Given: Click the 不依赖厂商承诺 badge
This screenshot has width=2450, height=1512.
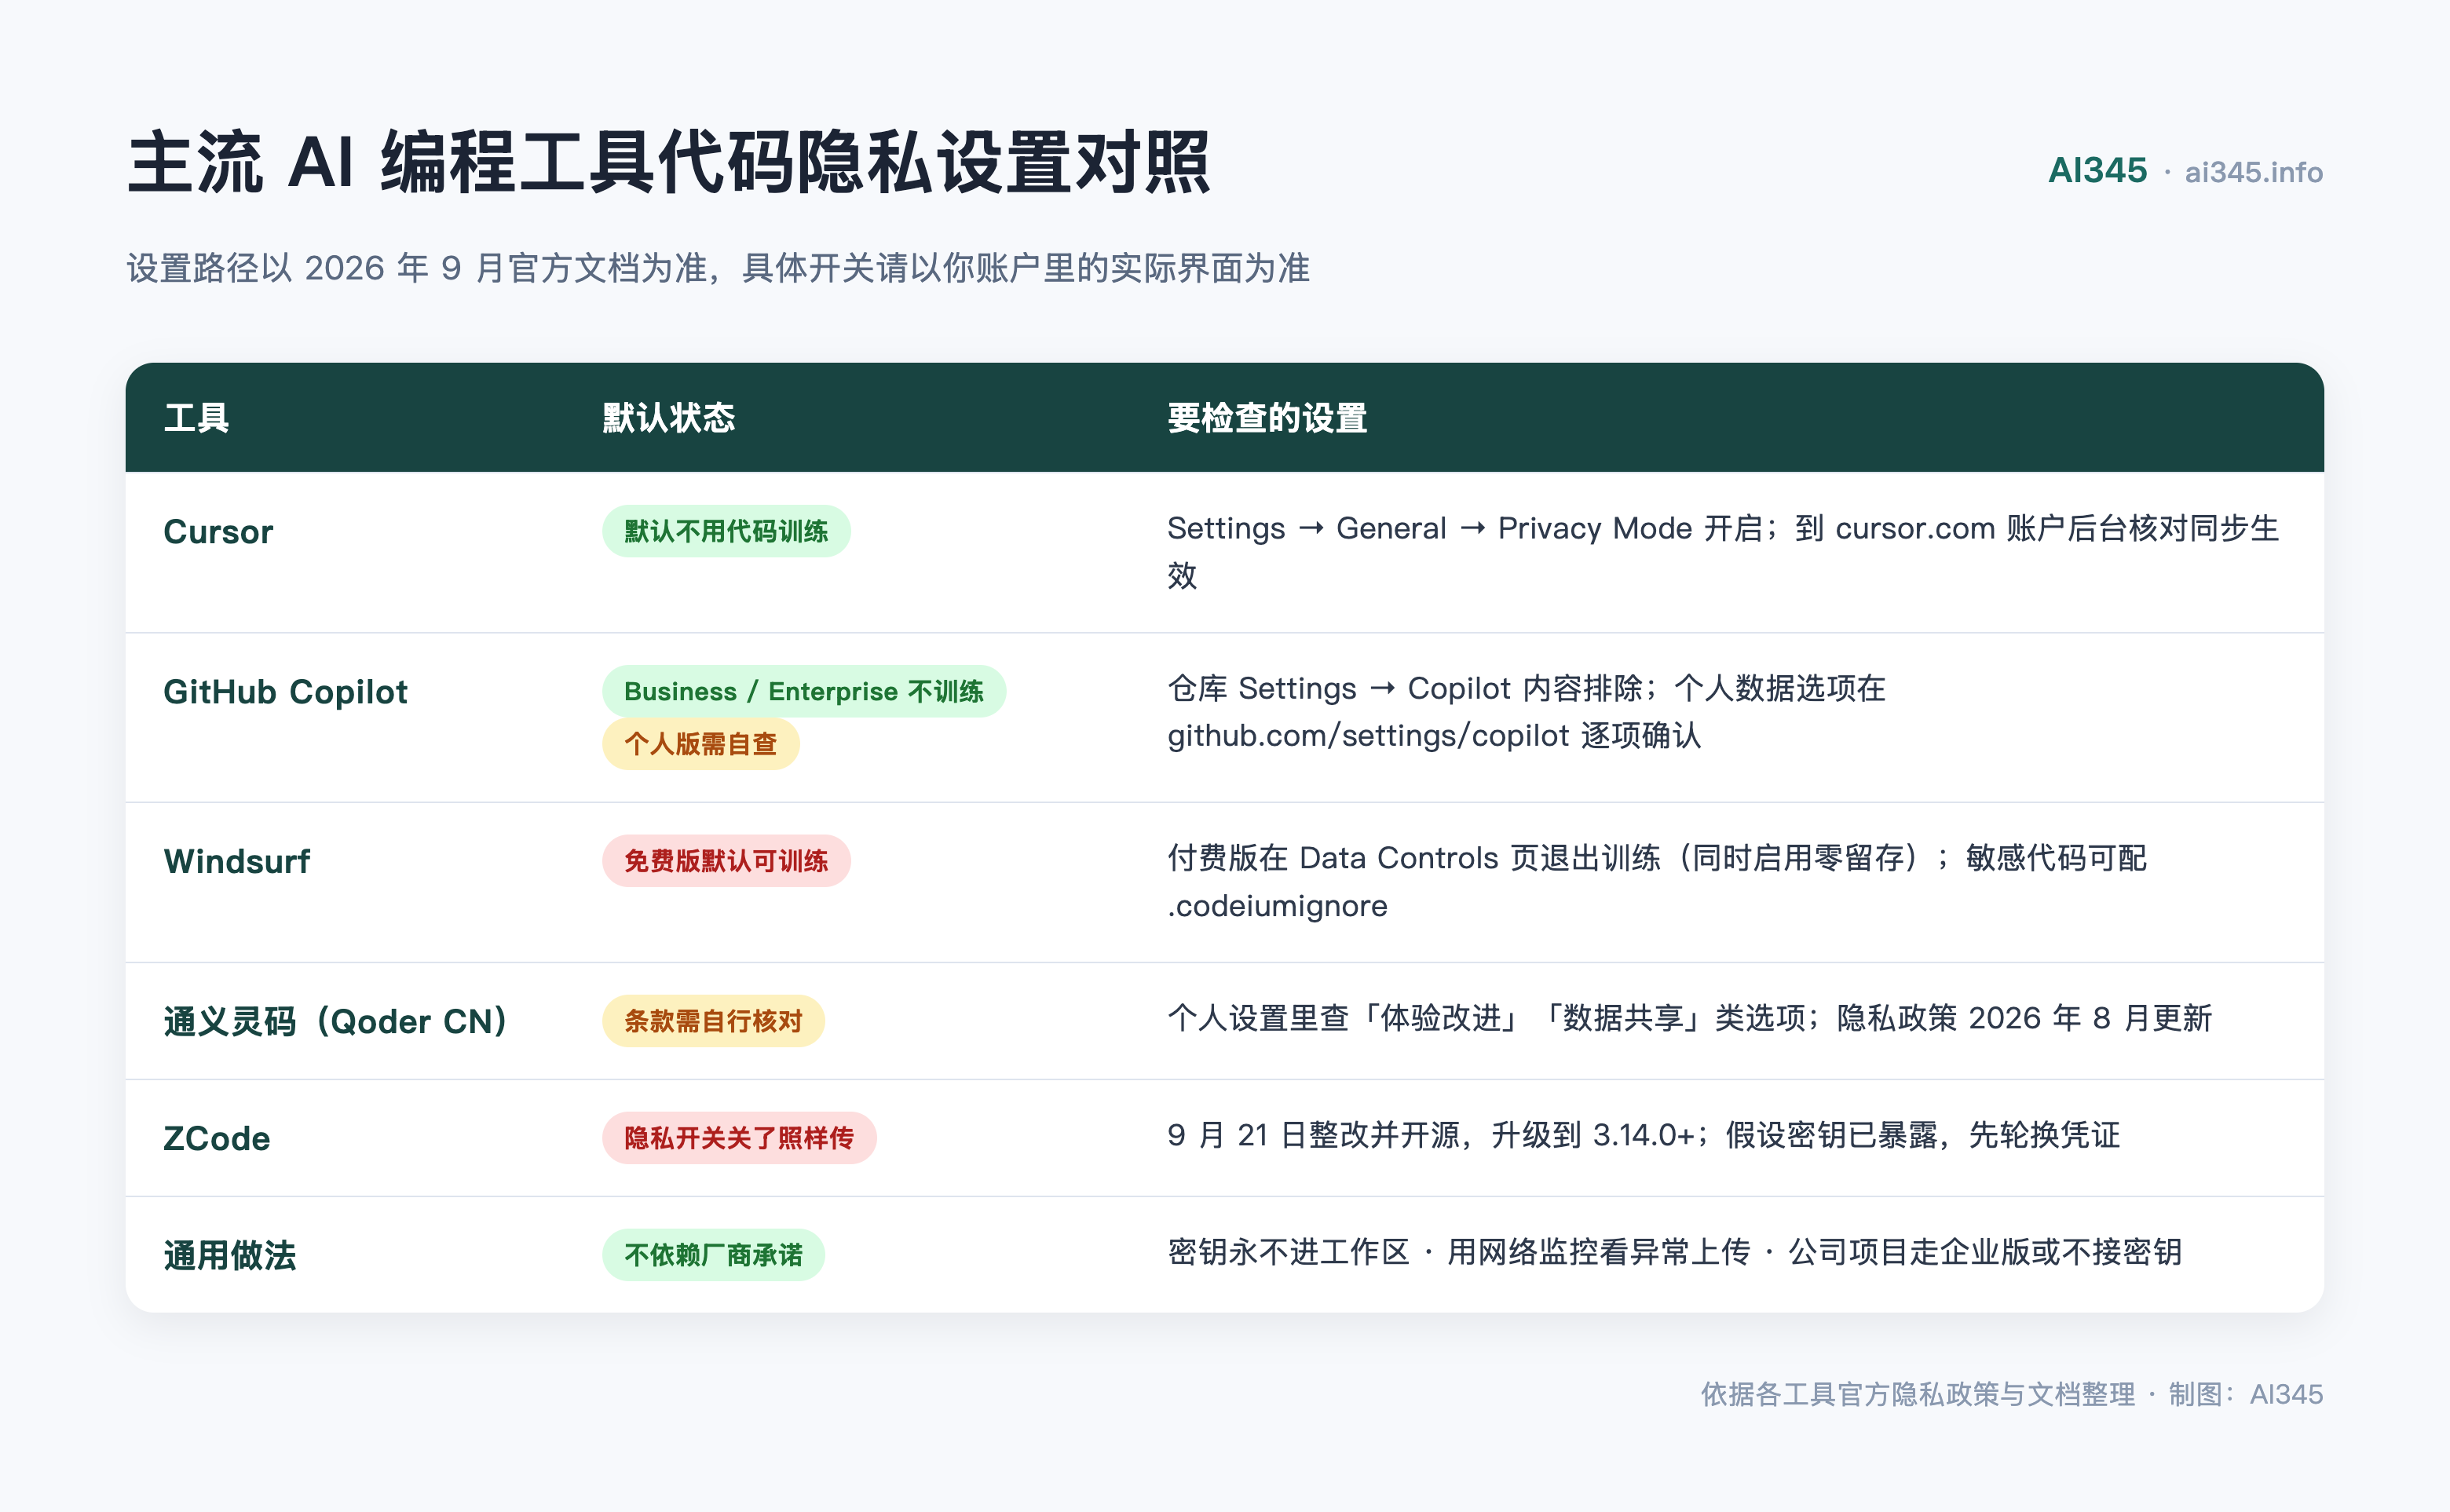Looking at the screenshot, I should point(713,1255).
